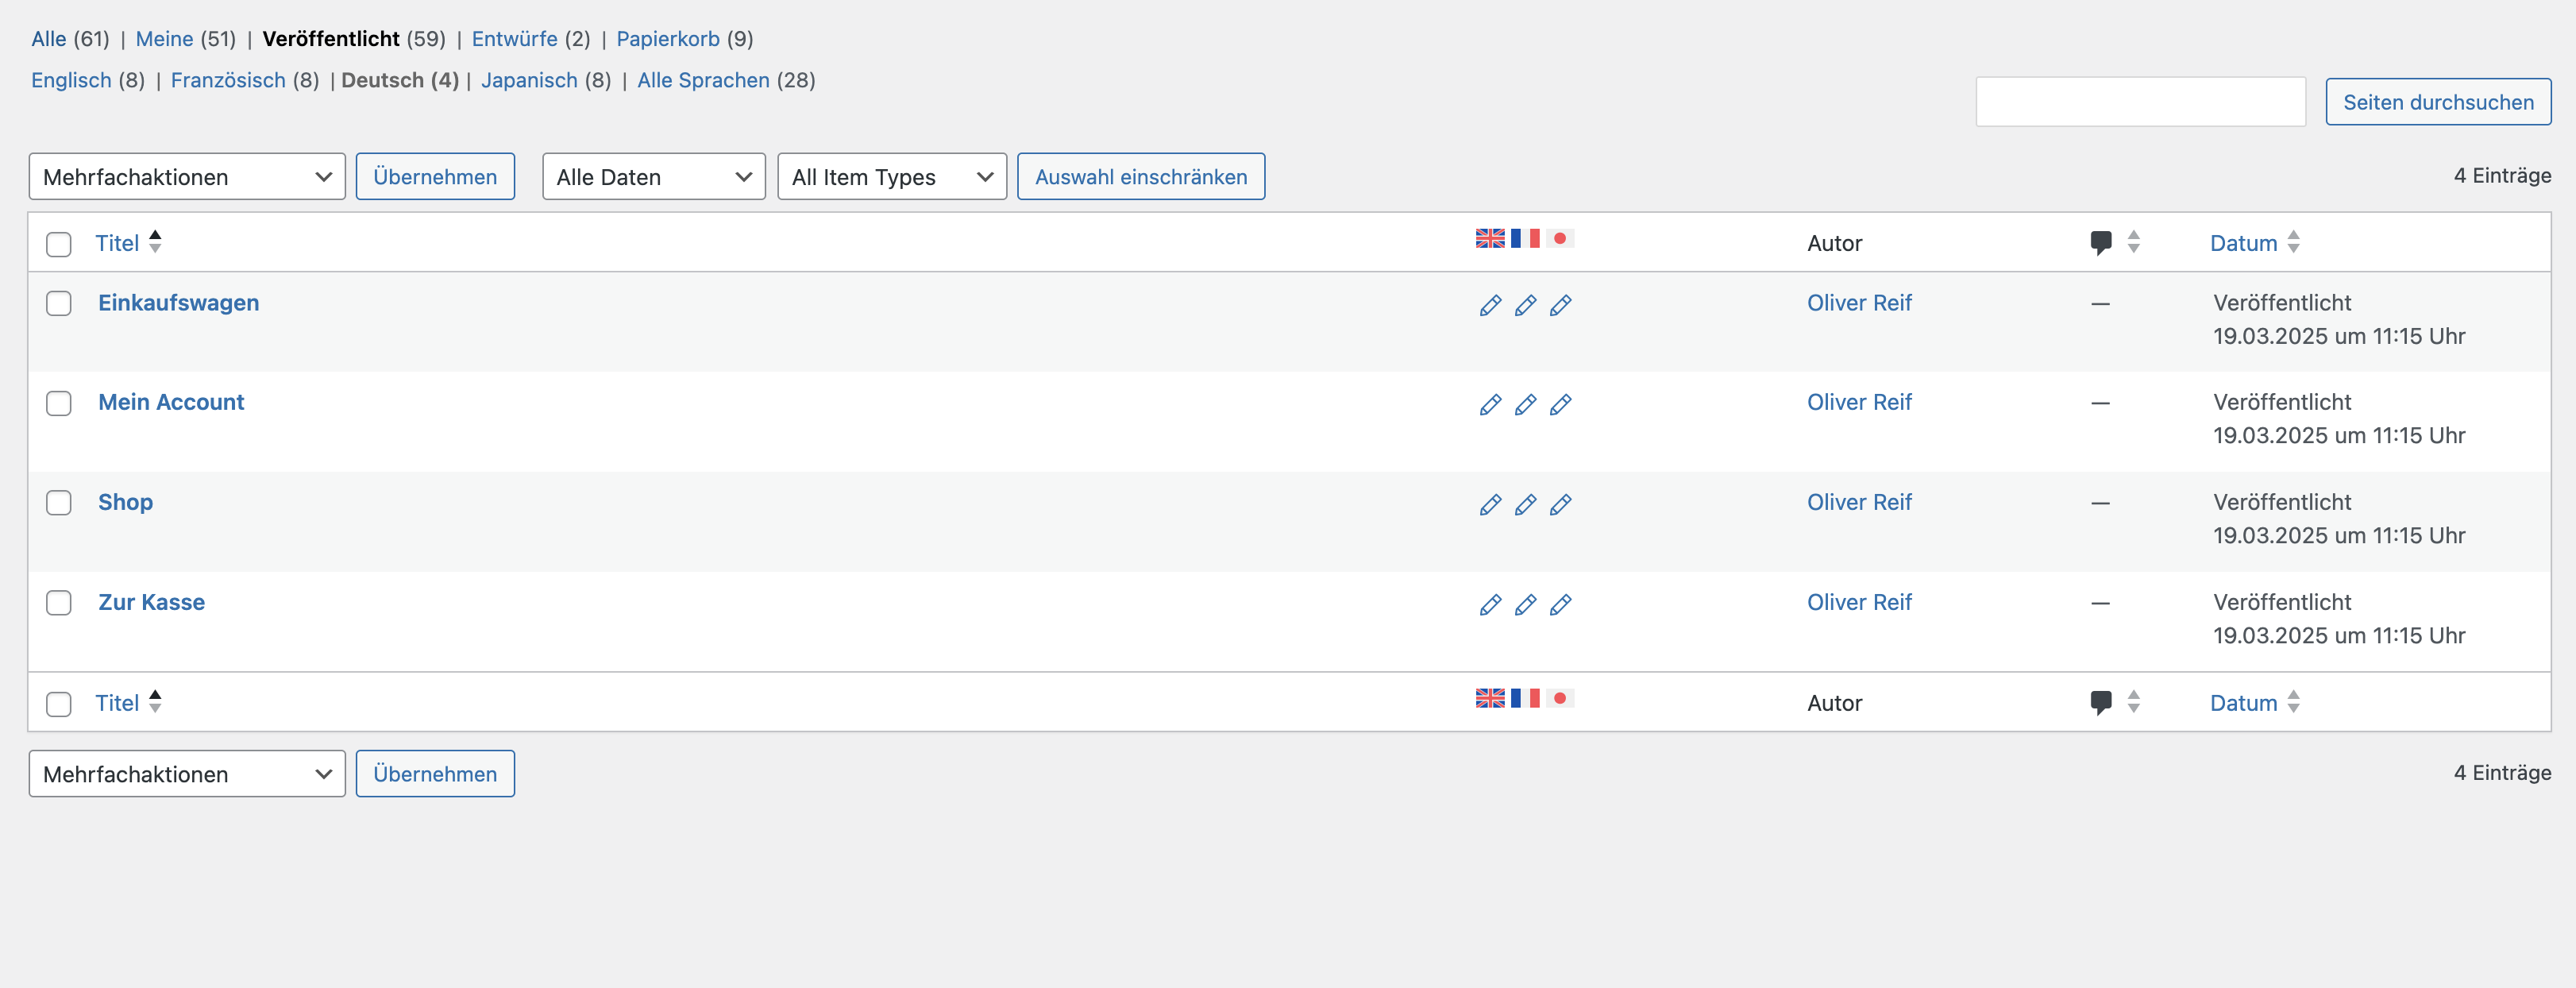The height and width of the screenshot is (988, 2576).
Task: Click the French flag in table header
Action: point(1525,238)
